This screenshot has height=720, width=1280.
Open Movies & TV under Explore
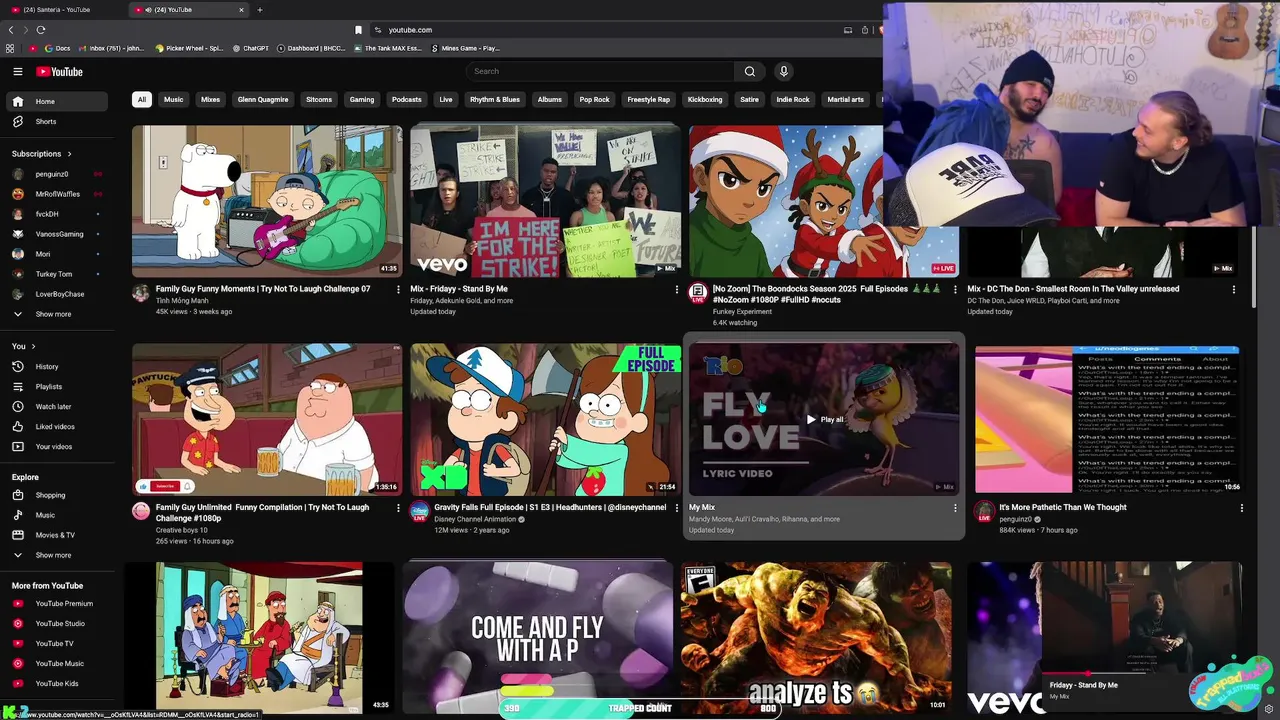[x=56, y=535]
